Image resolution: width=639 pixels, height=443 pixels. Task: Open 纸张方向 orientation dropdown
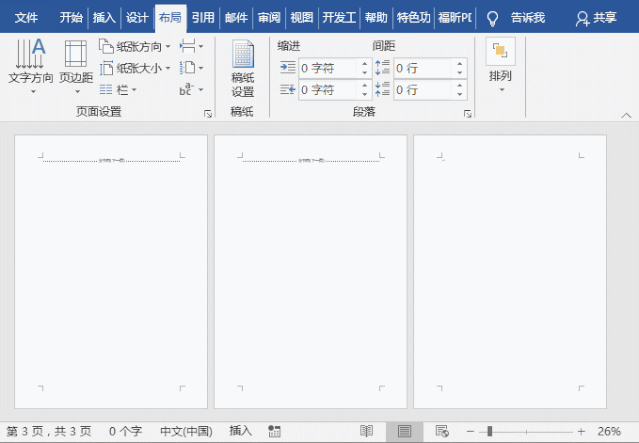135,47
